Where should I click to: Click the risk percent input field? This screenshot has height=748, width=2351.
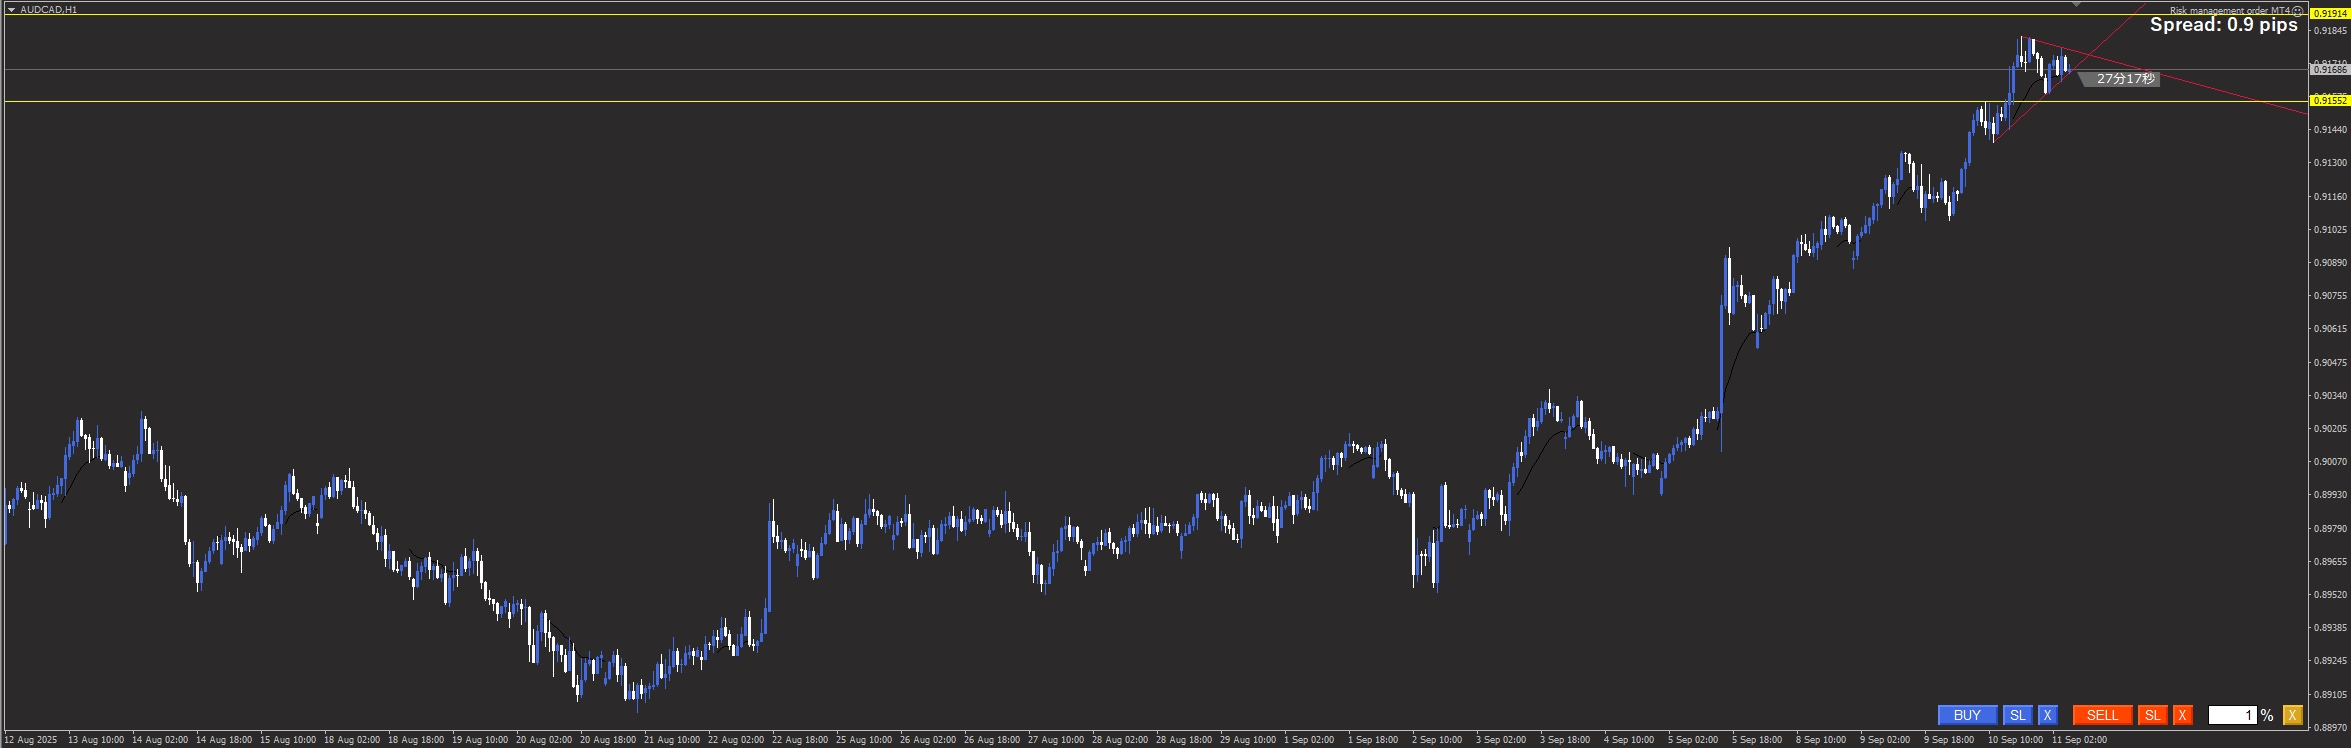(x=2232, y=715)
